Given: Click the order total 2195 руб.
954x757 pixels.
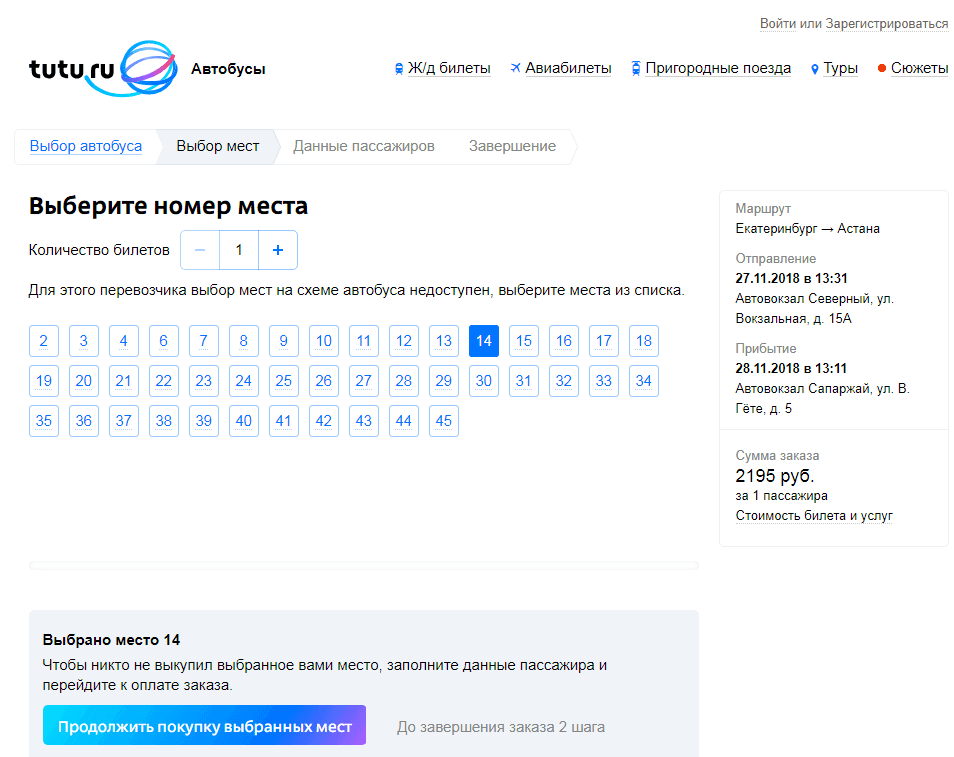Looking at the screenshot, I should (775, 476).
